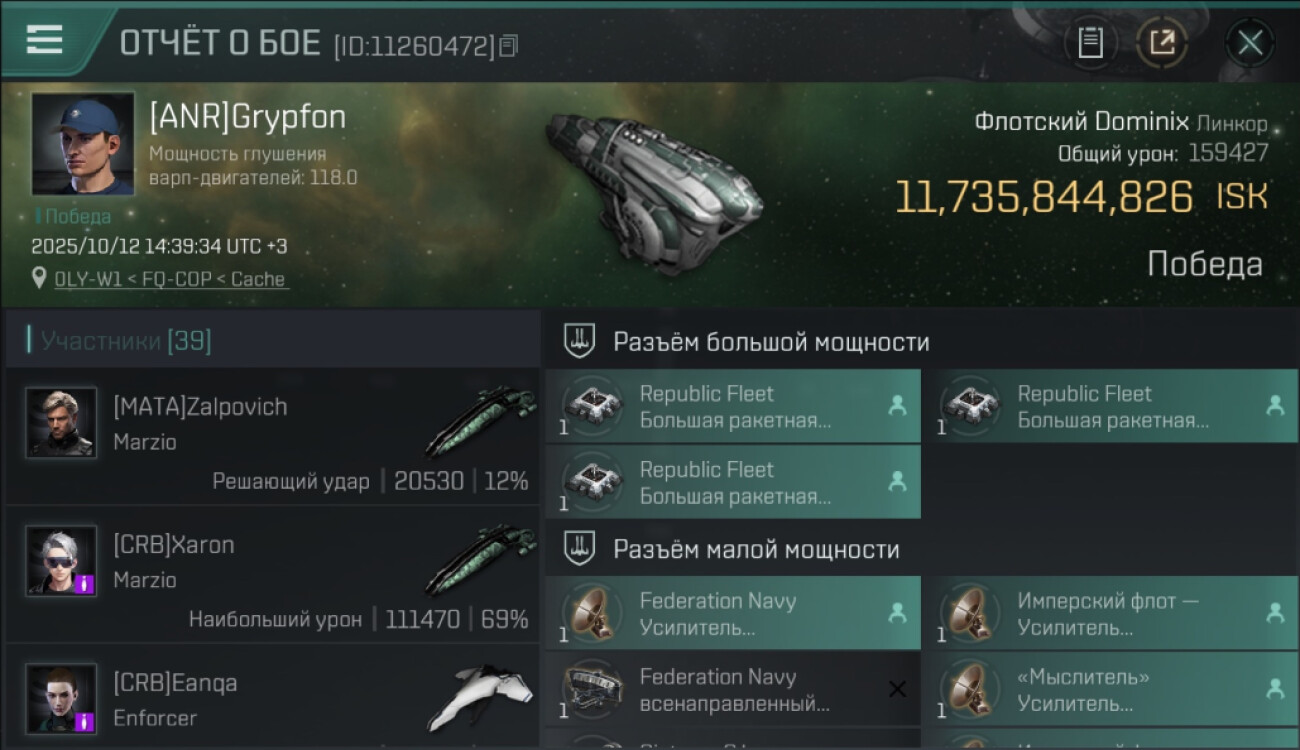Viewport: 1300px width, 750px height.
Task: Open the hamburger menu in the header
Action: 45,41
